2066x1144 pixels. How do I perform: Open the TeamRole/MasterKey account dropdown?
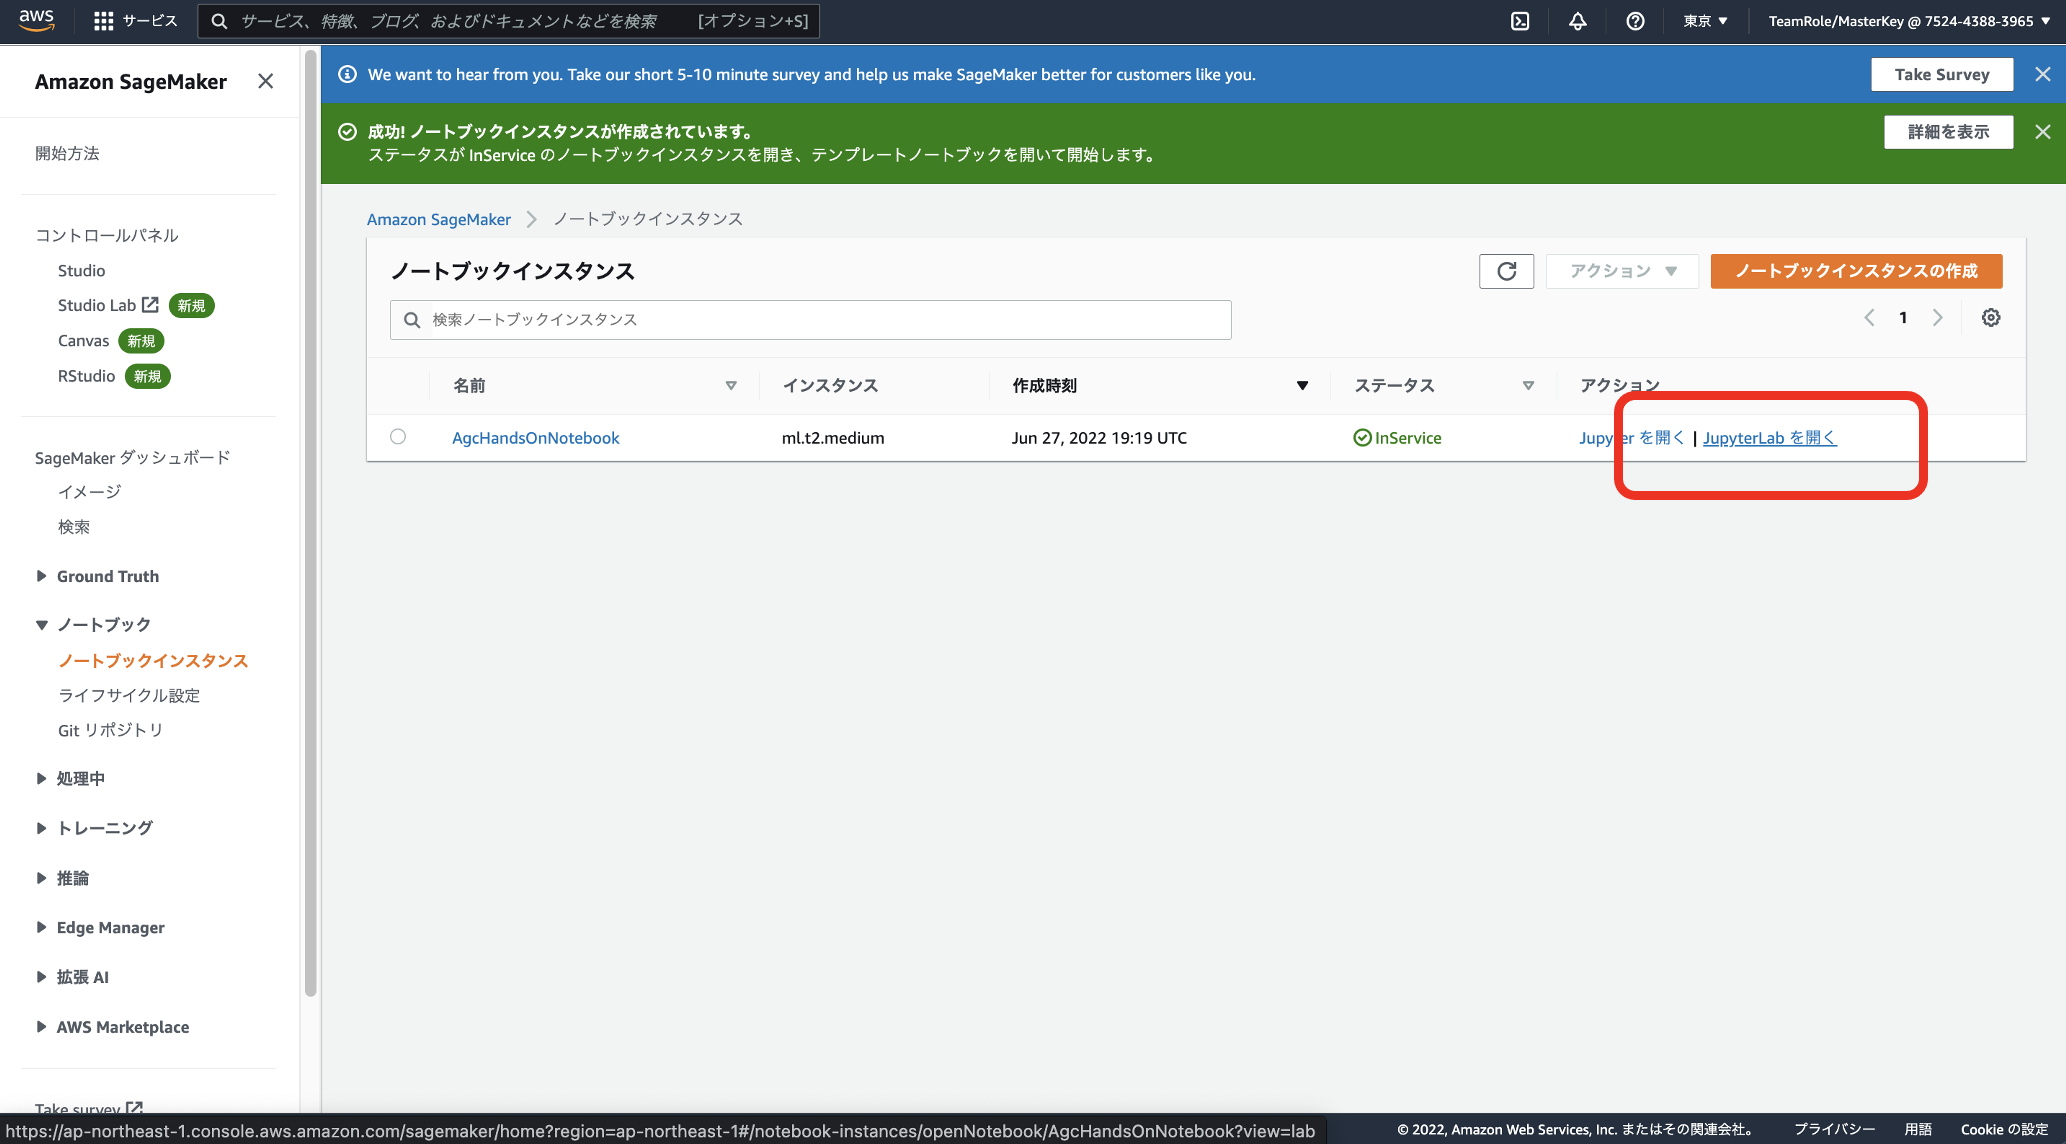pyautogui.click(x=1909, y=21)
